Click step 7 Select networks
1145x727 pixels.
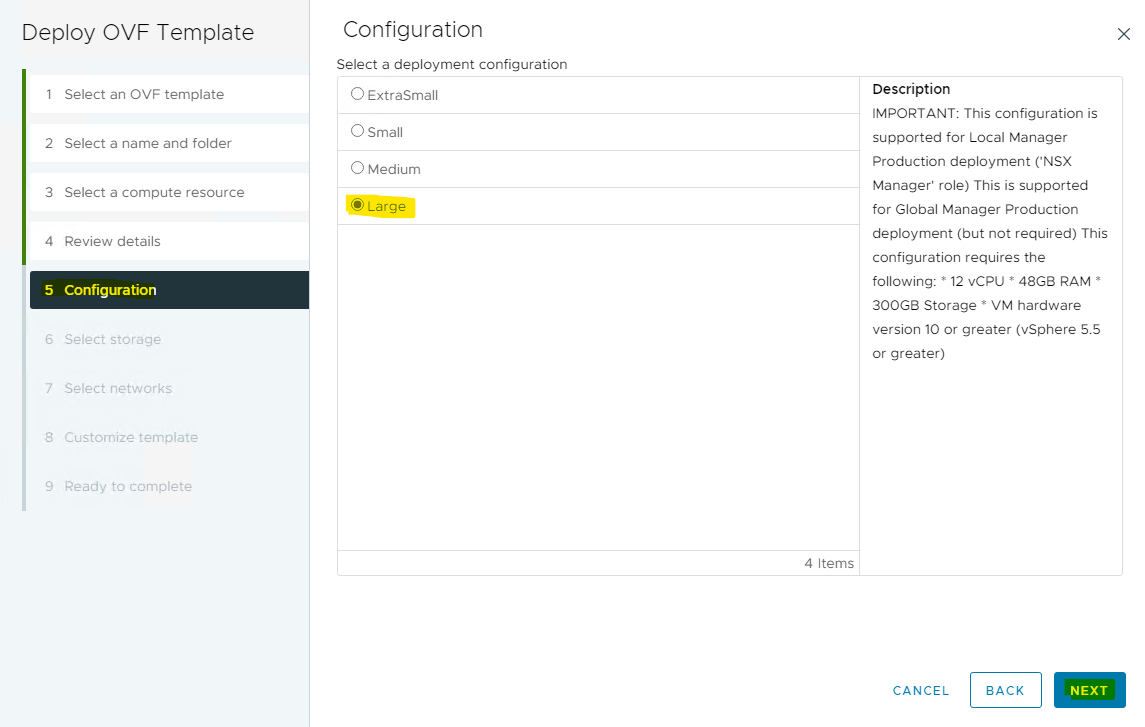click(x=118, y=388)
